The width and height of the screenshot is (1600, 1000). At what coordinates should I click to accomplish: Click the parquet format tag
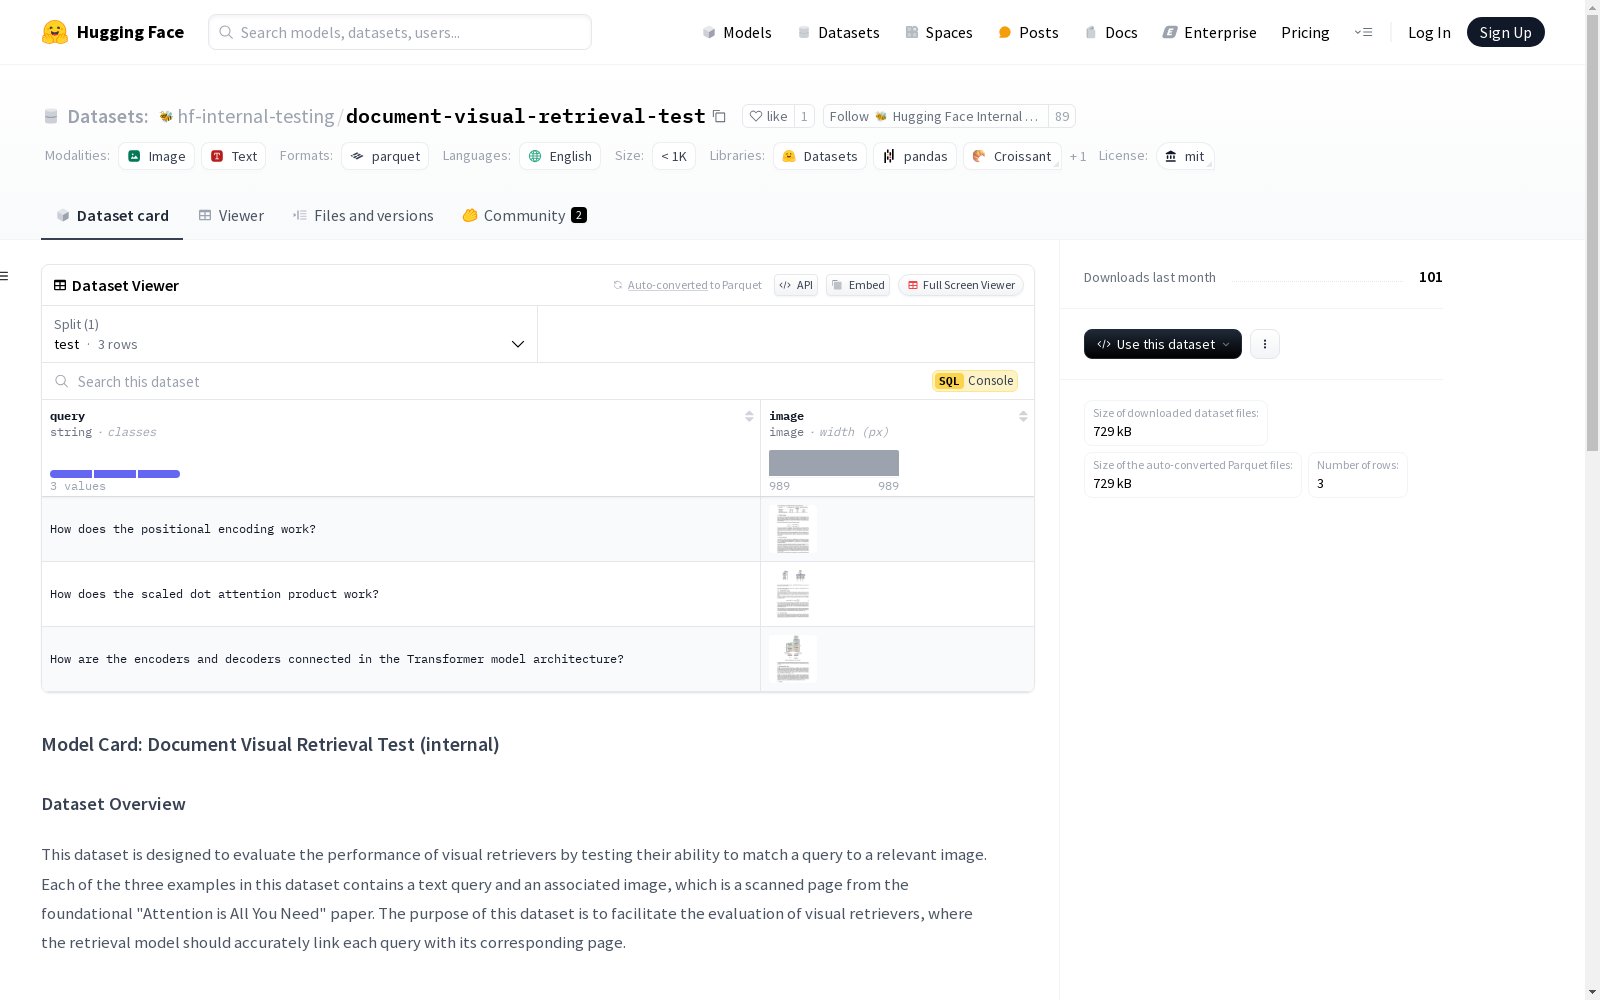pos(385,156)
